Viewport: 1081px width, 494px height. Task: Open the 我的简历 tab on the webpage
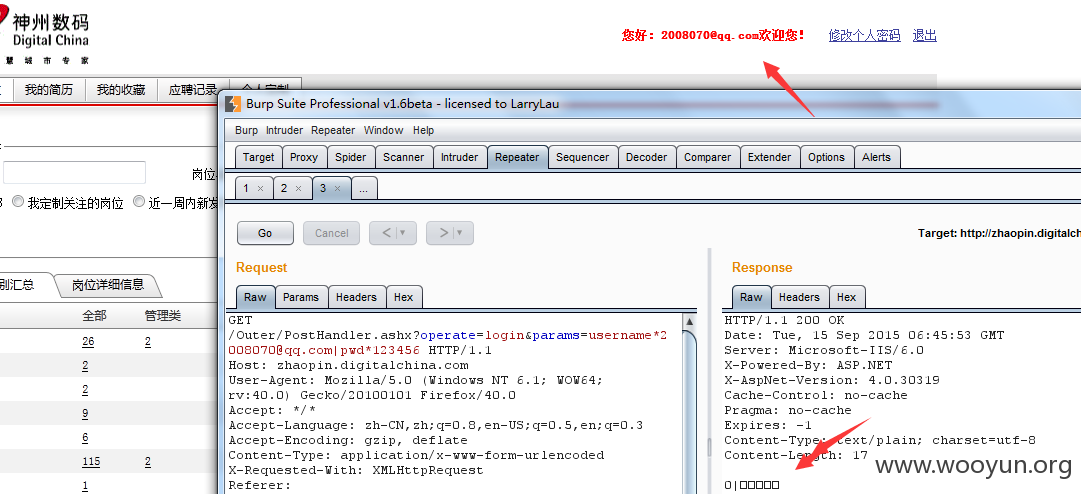(49, 90)
